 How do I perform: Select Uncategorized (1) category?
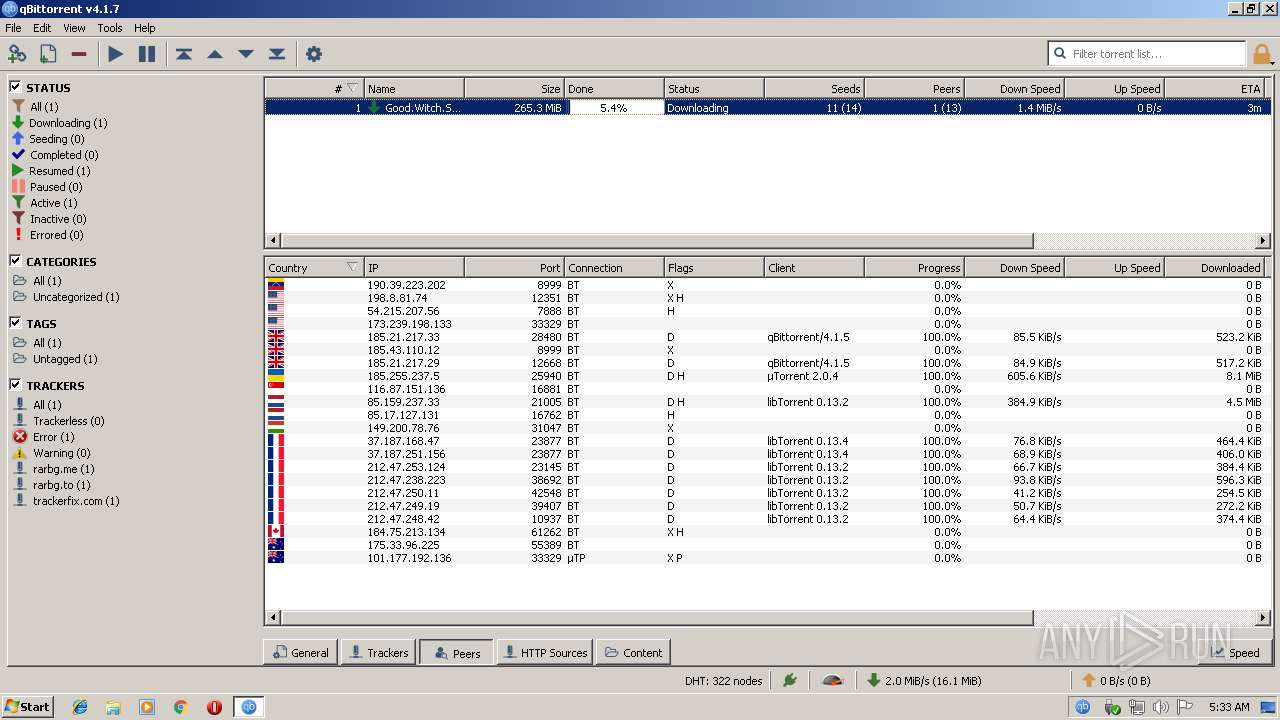point(66,297)
